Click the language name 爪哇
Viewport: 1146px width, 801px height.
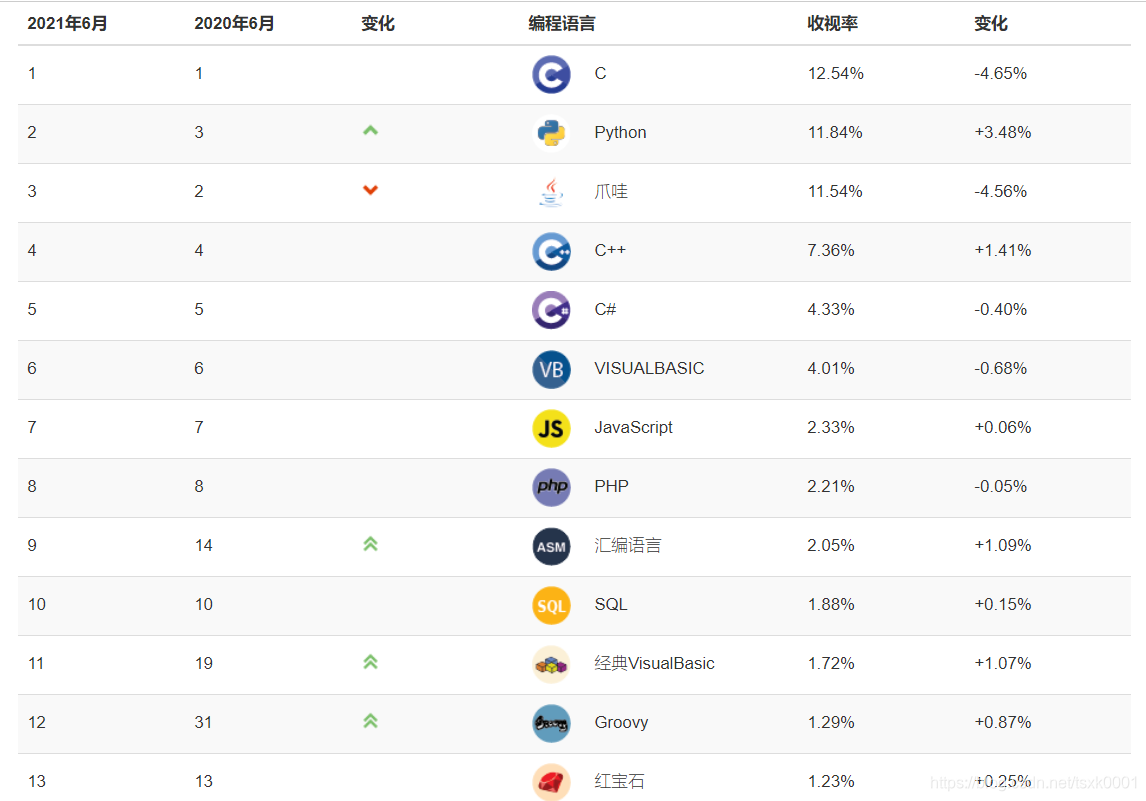tap(611, 191)
